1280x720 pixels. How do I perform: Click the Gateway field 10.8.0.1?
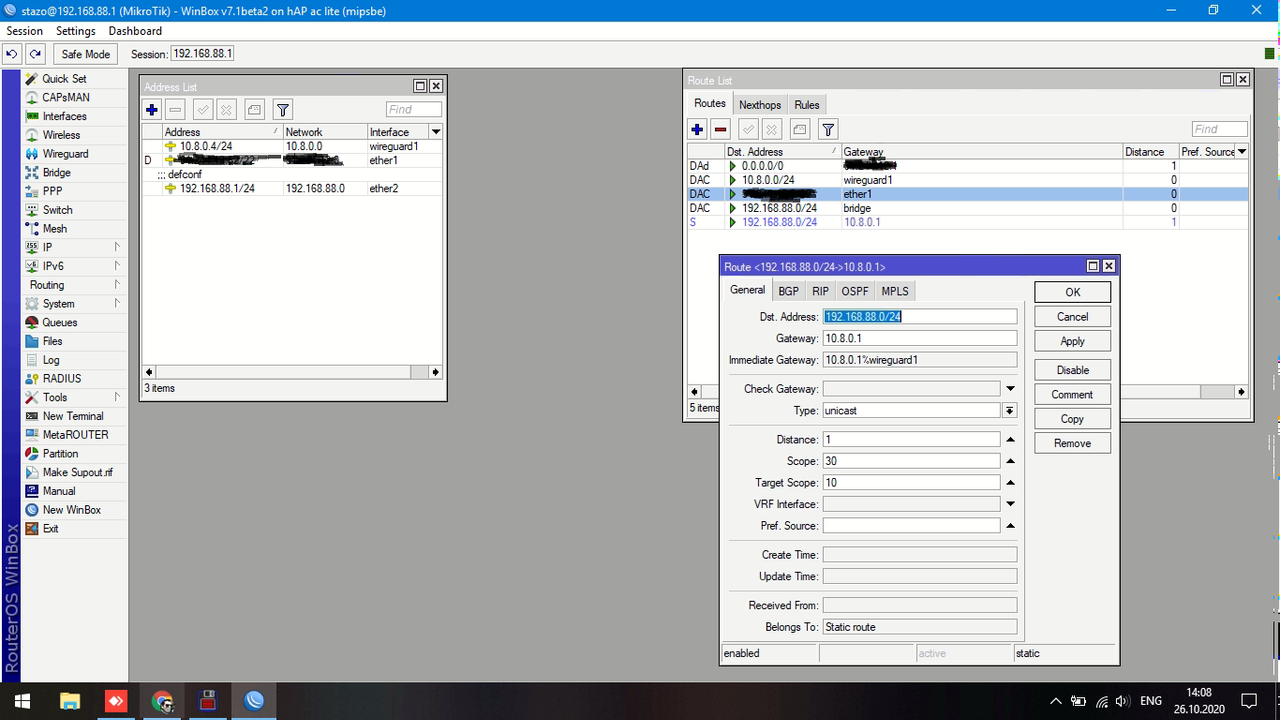(x=920, y=338)
